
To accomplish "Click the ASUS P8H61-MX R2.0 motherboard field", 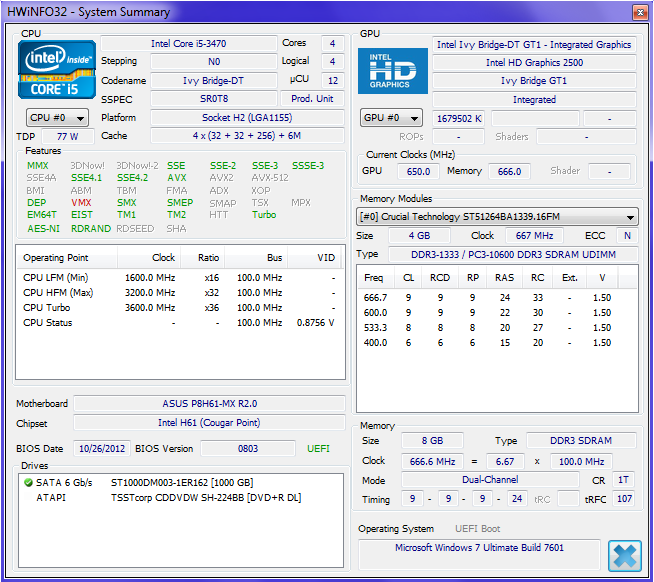I will (x=209, y=403).
